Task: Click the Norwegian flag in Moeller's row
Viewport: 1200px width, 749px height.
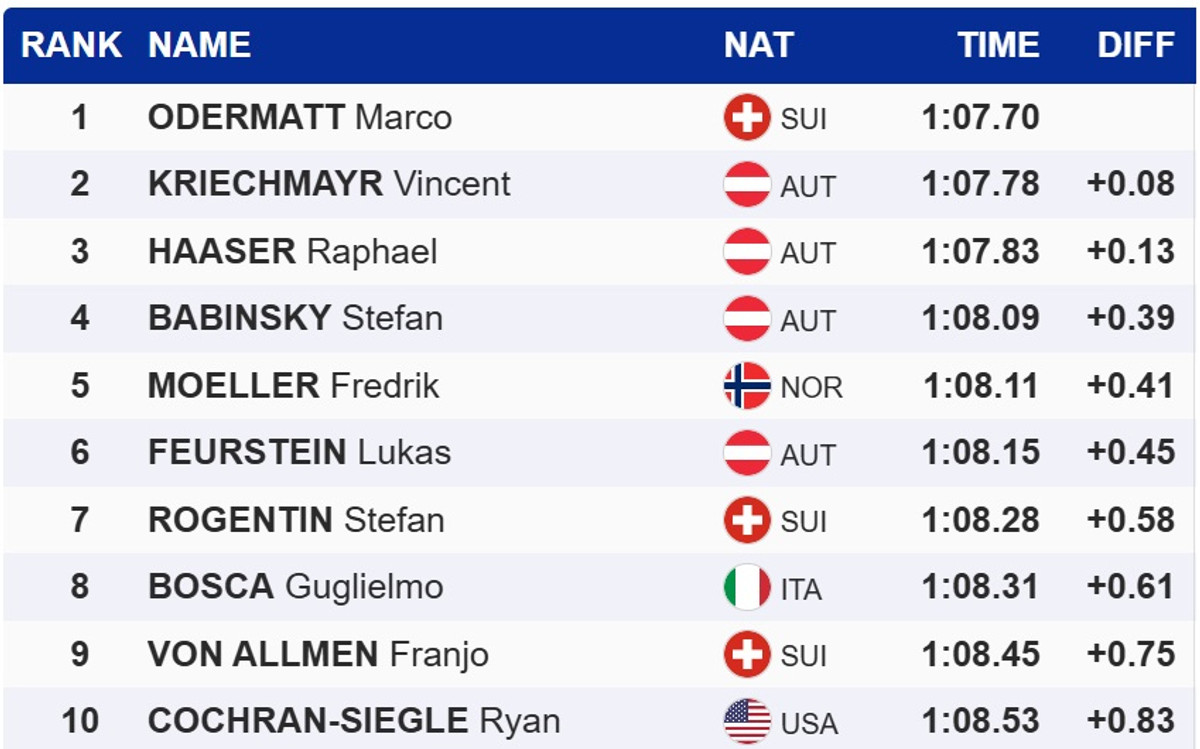Action: coord(747,386)
